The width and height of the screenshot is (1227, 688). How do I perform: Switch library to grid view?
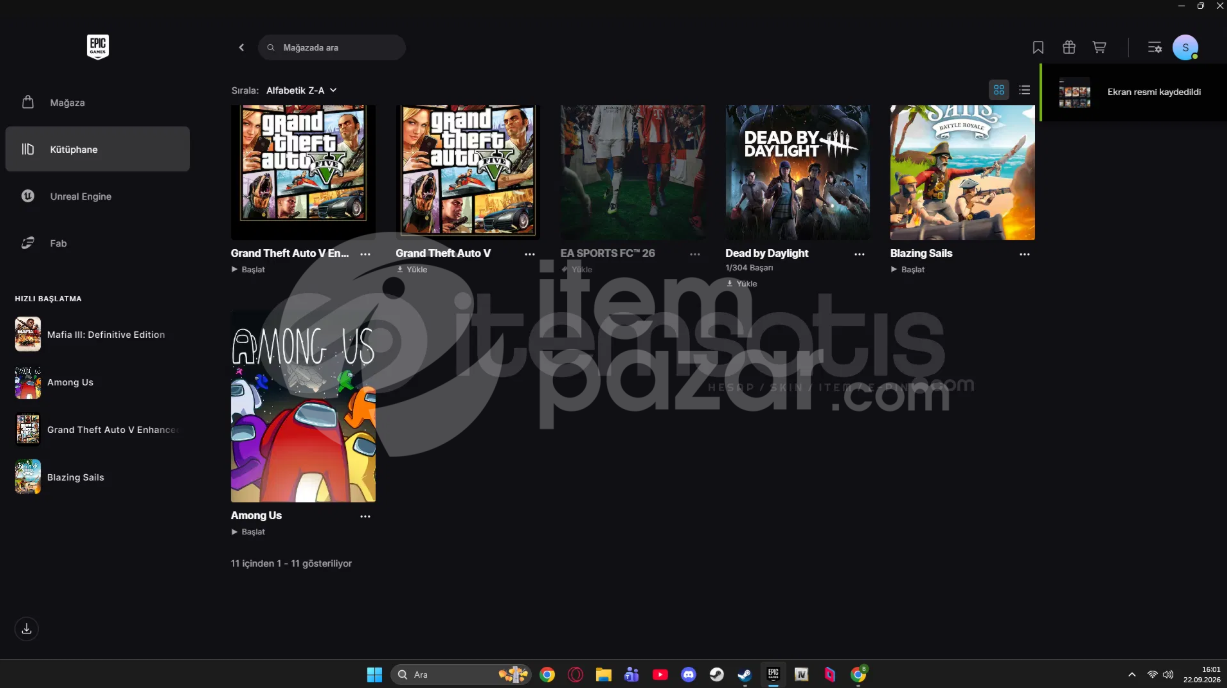pyautogui.click(x=999, y=90)
